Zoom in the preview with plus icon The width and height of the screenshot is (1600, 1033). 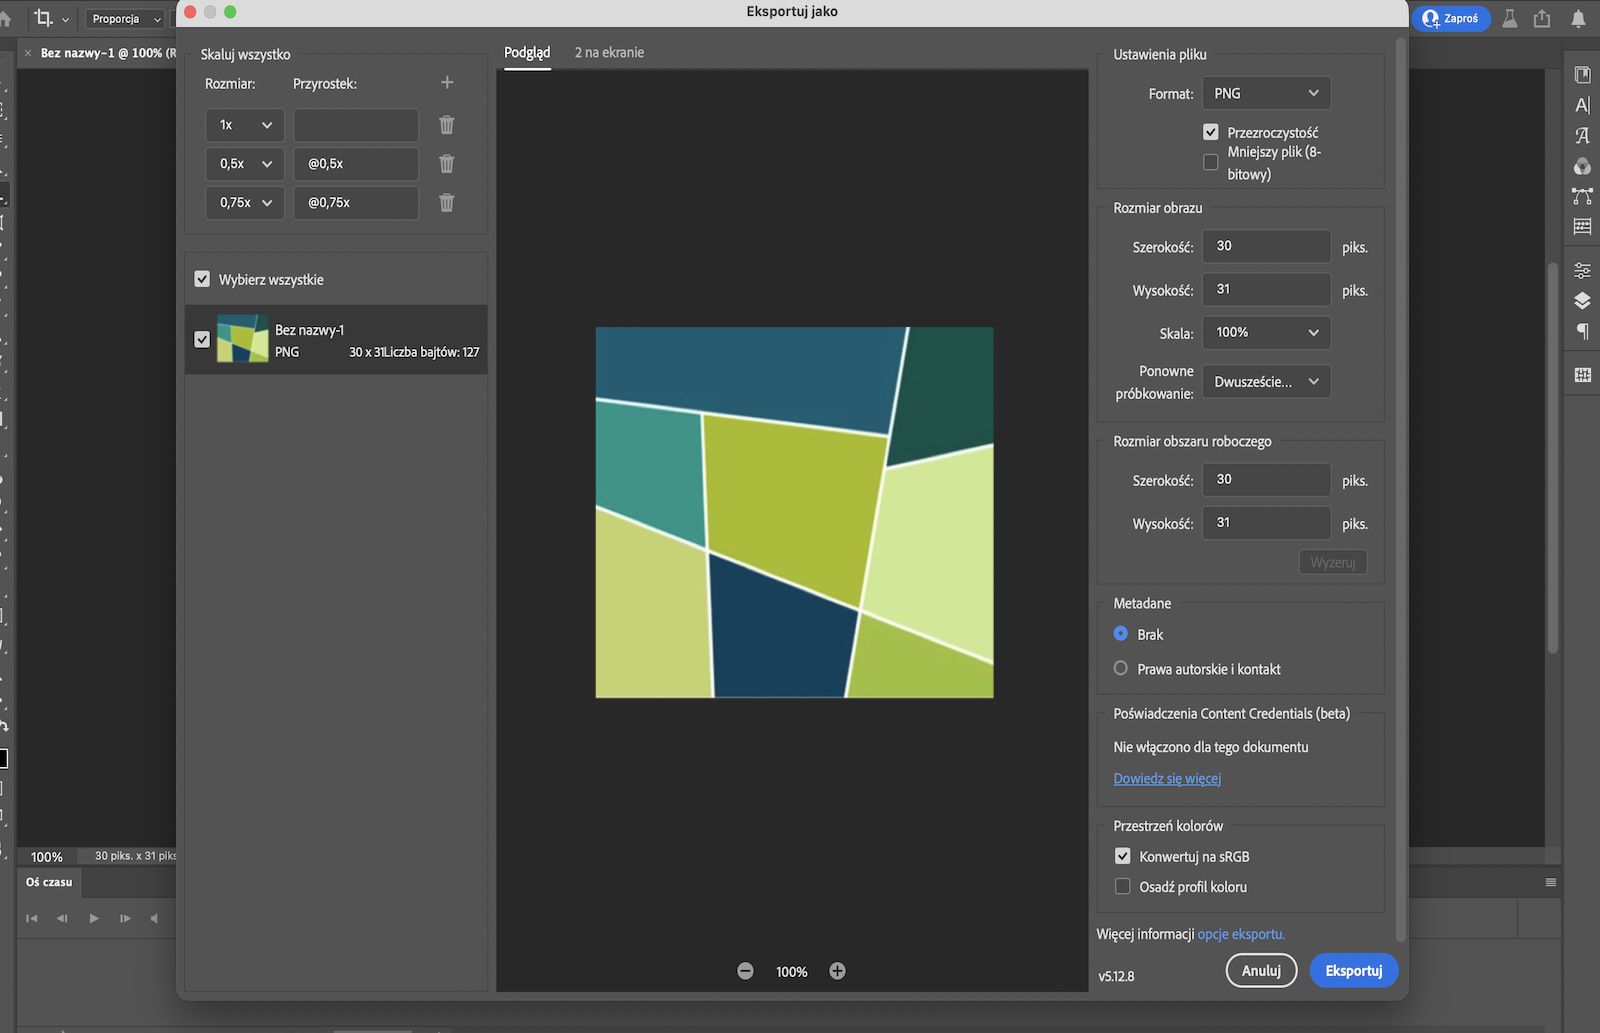tap(837, 971)
